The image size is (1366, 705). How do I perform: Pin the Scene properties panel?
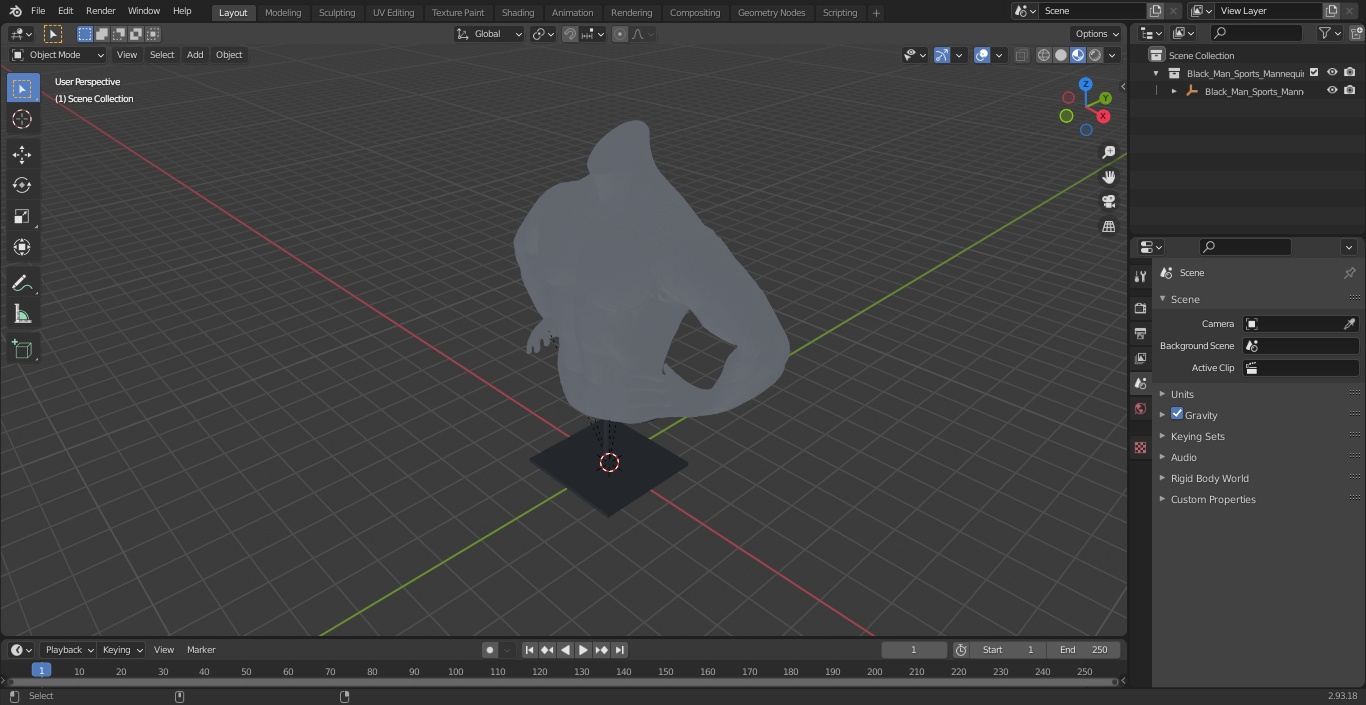click(1349, 273)
